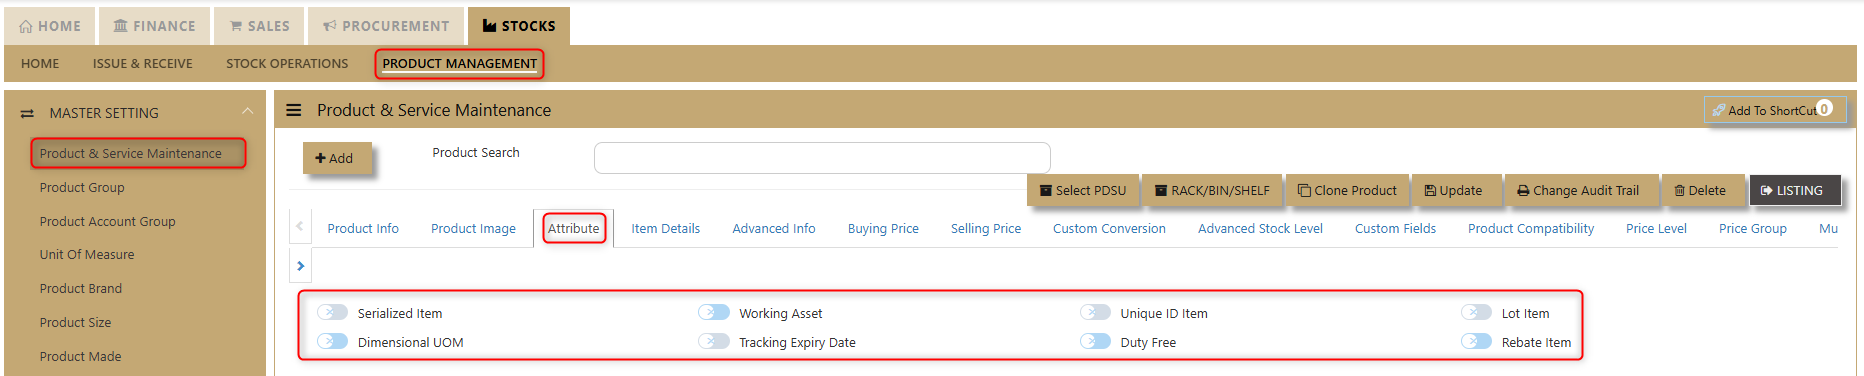Toggle the Lot Item switch
Viewport: 1864px width, 376px height.
coord(1476,313)
